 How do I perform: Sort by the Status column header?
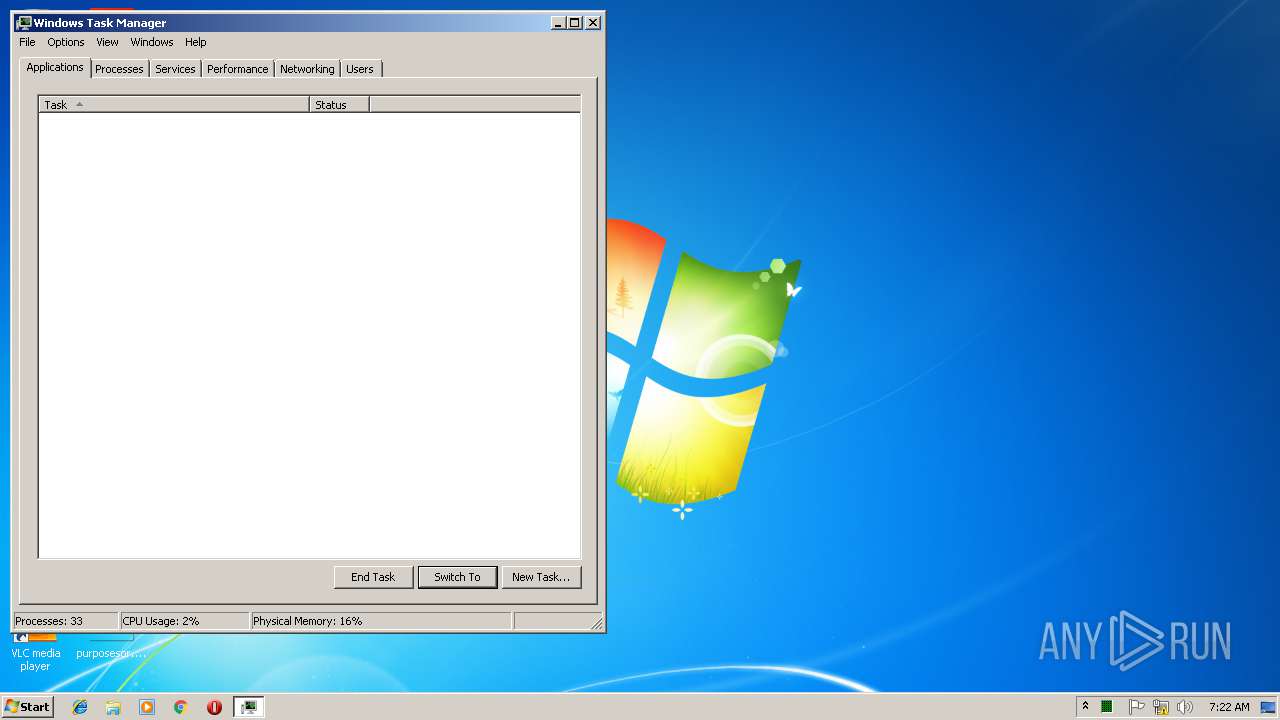pos(339,104)
